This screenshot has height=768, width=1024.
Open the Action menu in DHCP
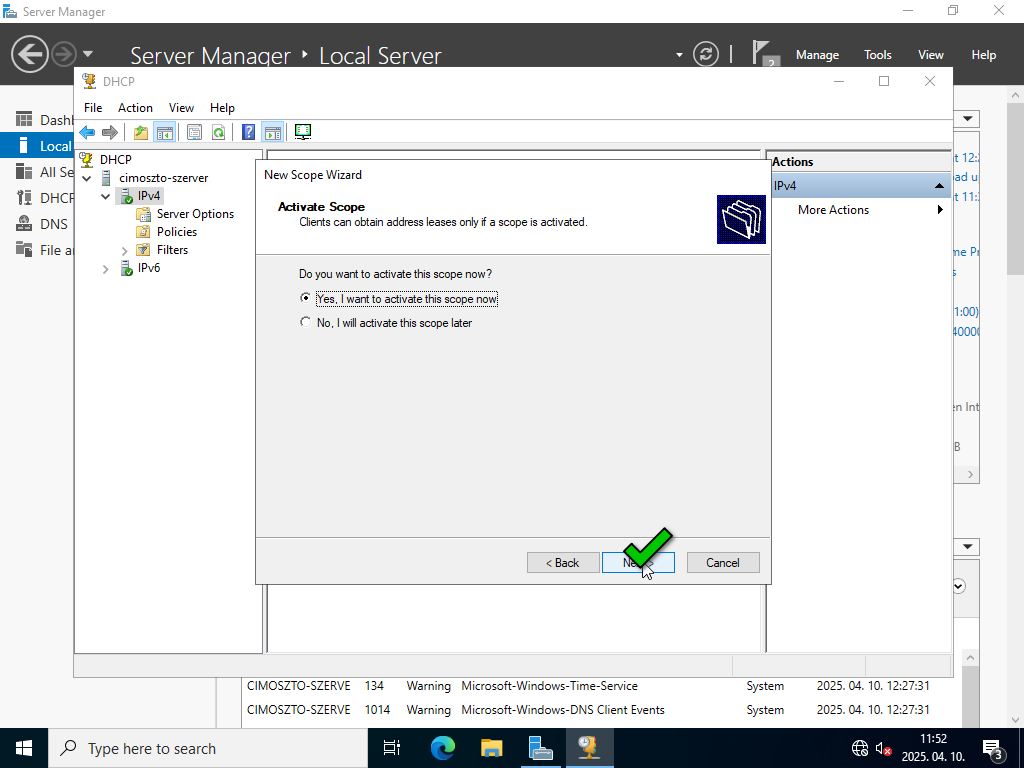point(135,108)
